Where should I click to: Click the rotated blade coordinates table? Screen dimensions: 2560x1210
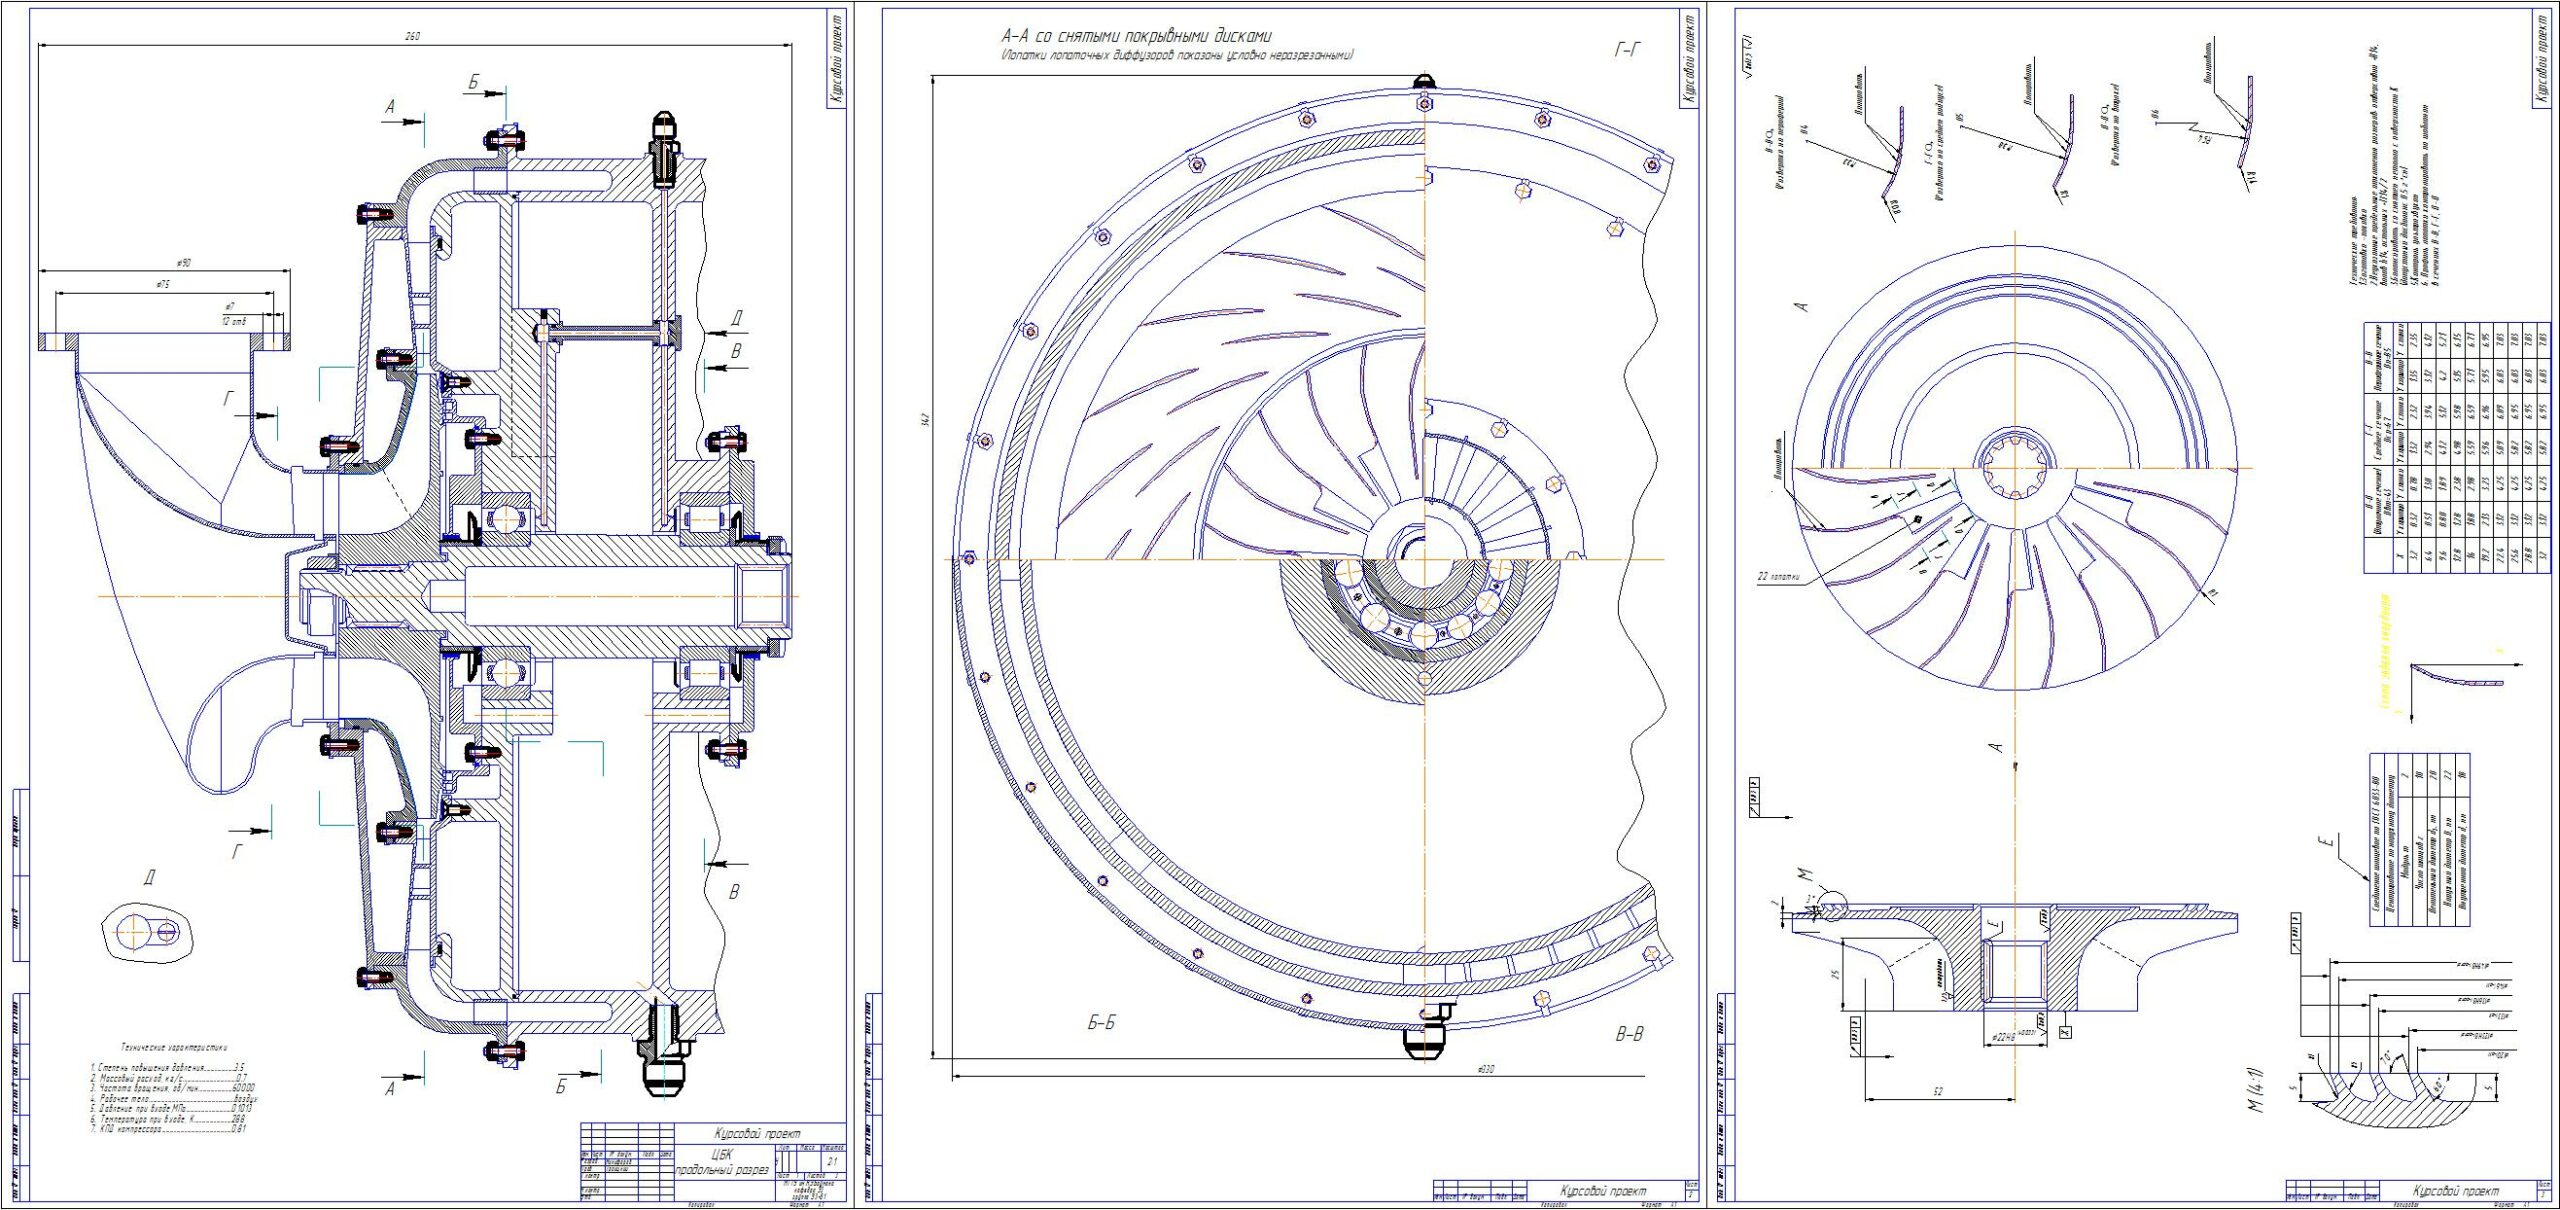point(2458,447)
